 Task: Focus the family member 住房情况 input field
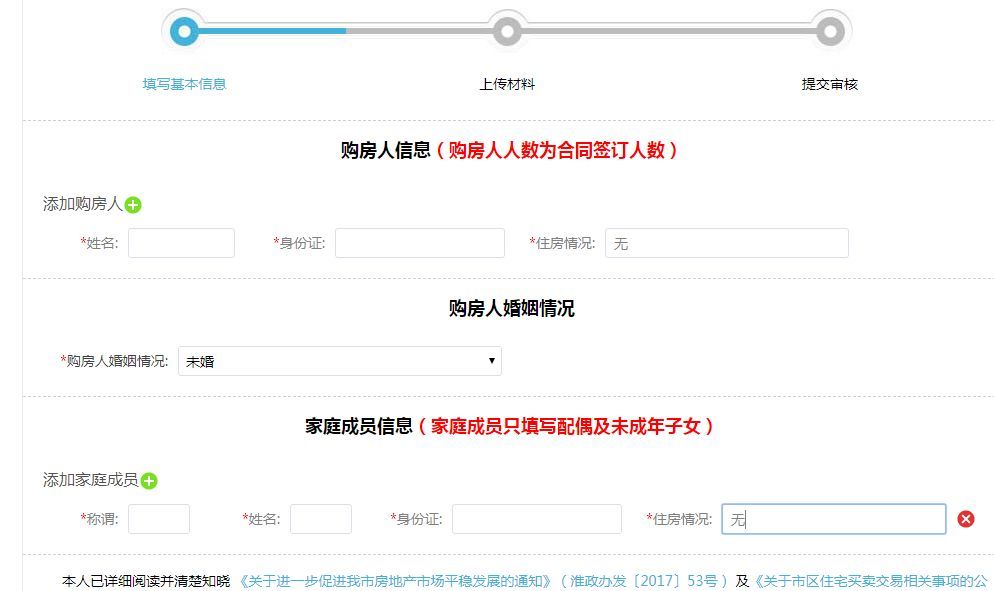tap(834, 519)
